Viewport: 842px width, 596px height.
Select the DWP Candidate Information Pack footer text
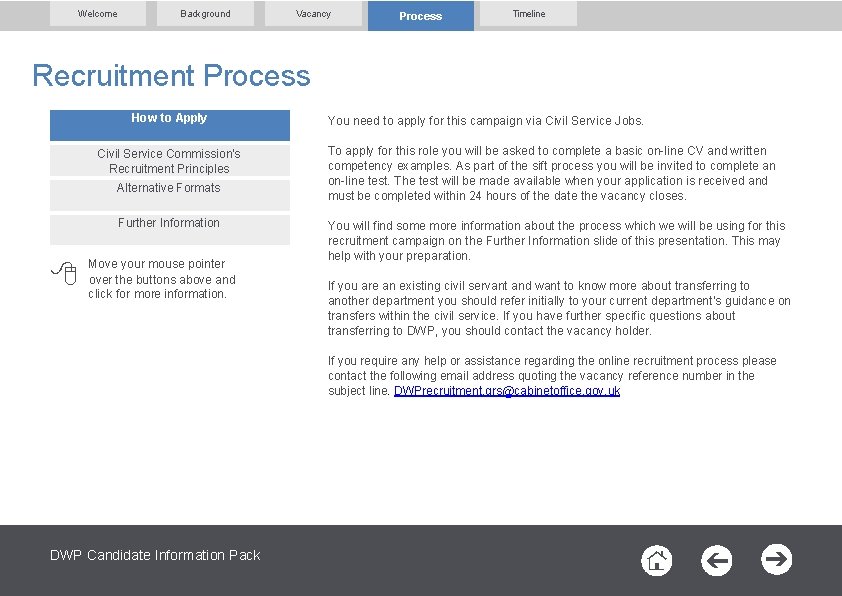[x=155, y=554]
